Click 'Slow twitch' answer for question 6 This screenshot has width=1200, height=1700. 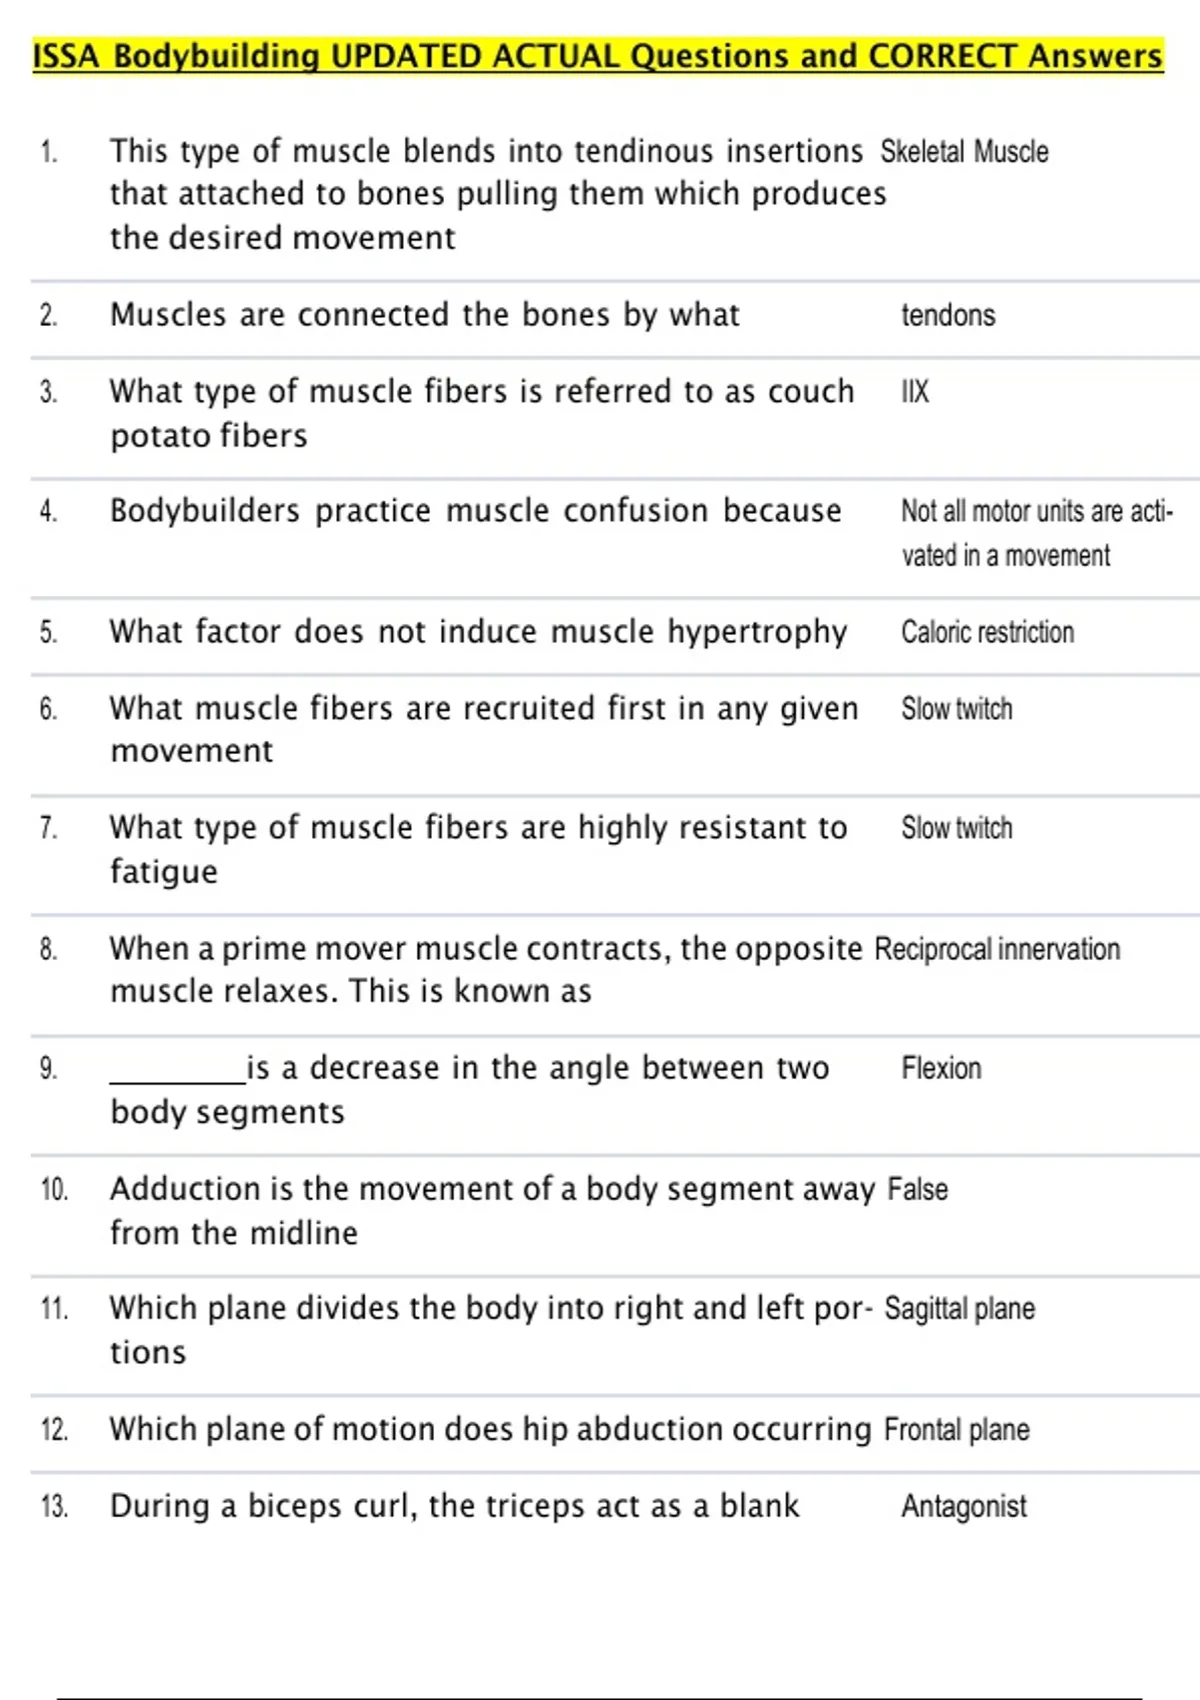pos(956,709)
